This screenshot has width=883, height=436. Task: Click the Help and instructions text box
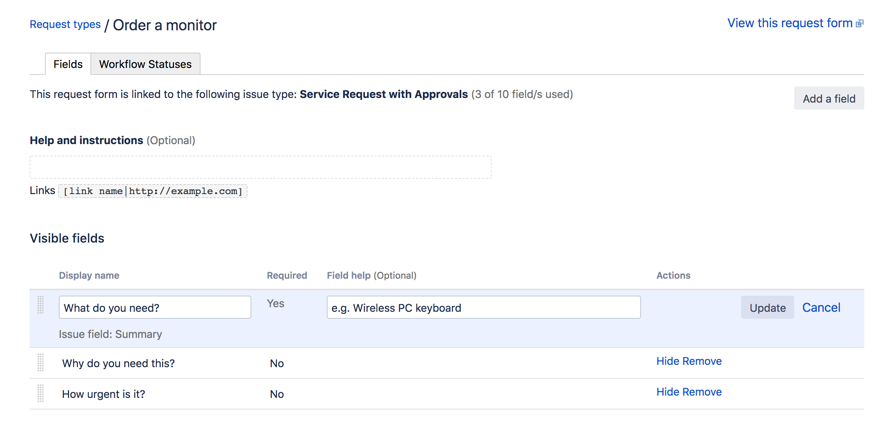click(x=260, y=167)
